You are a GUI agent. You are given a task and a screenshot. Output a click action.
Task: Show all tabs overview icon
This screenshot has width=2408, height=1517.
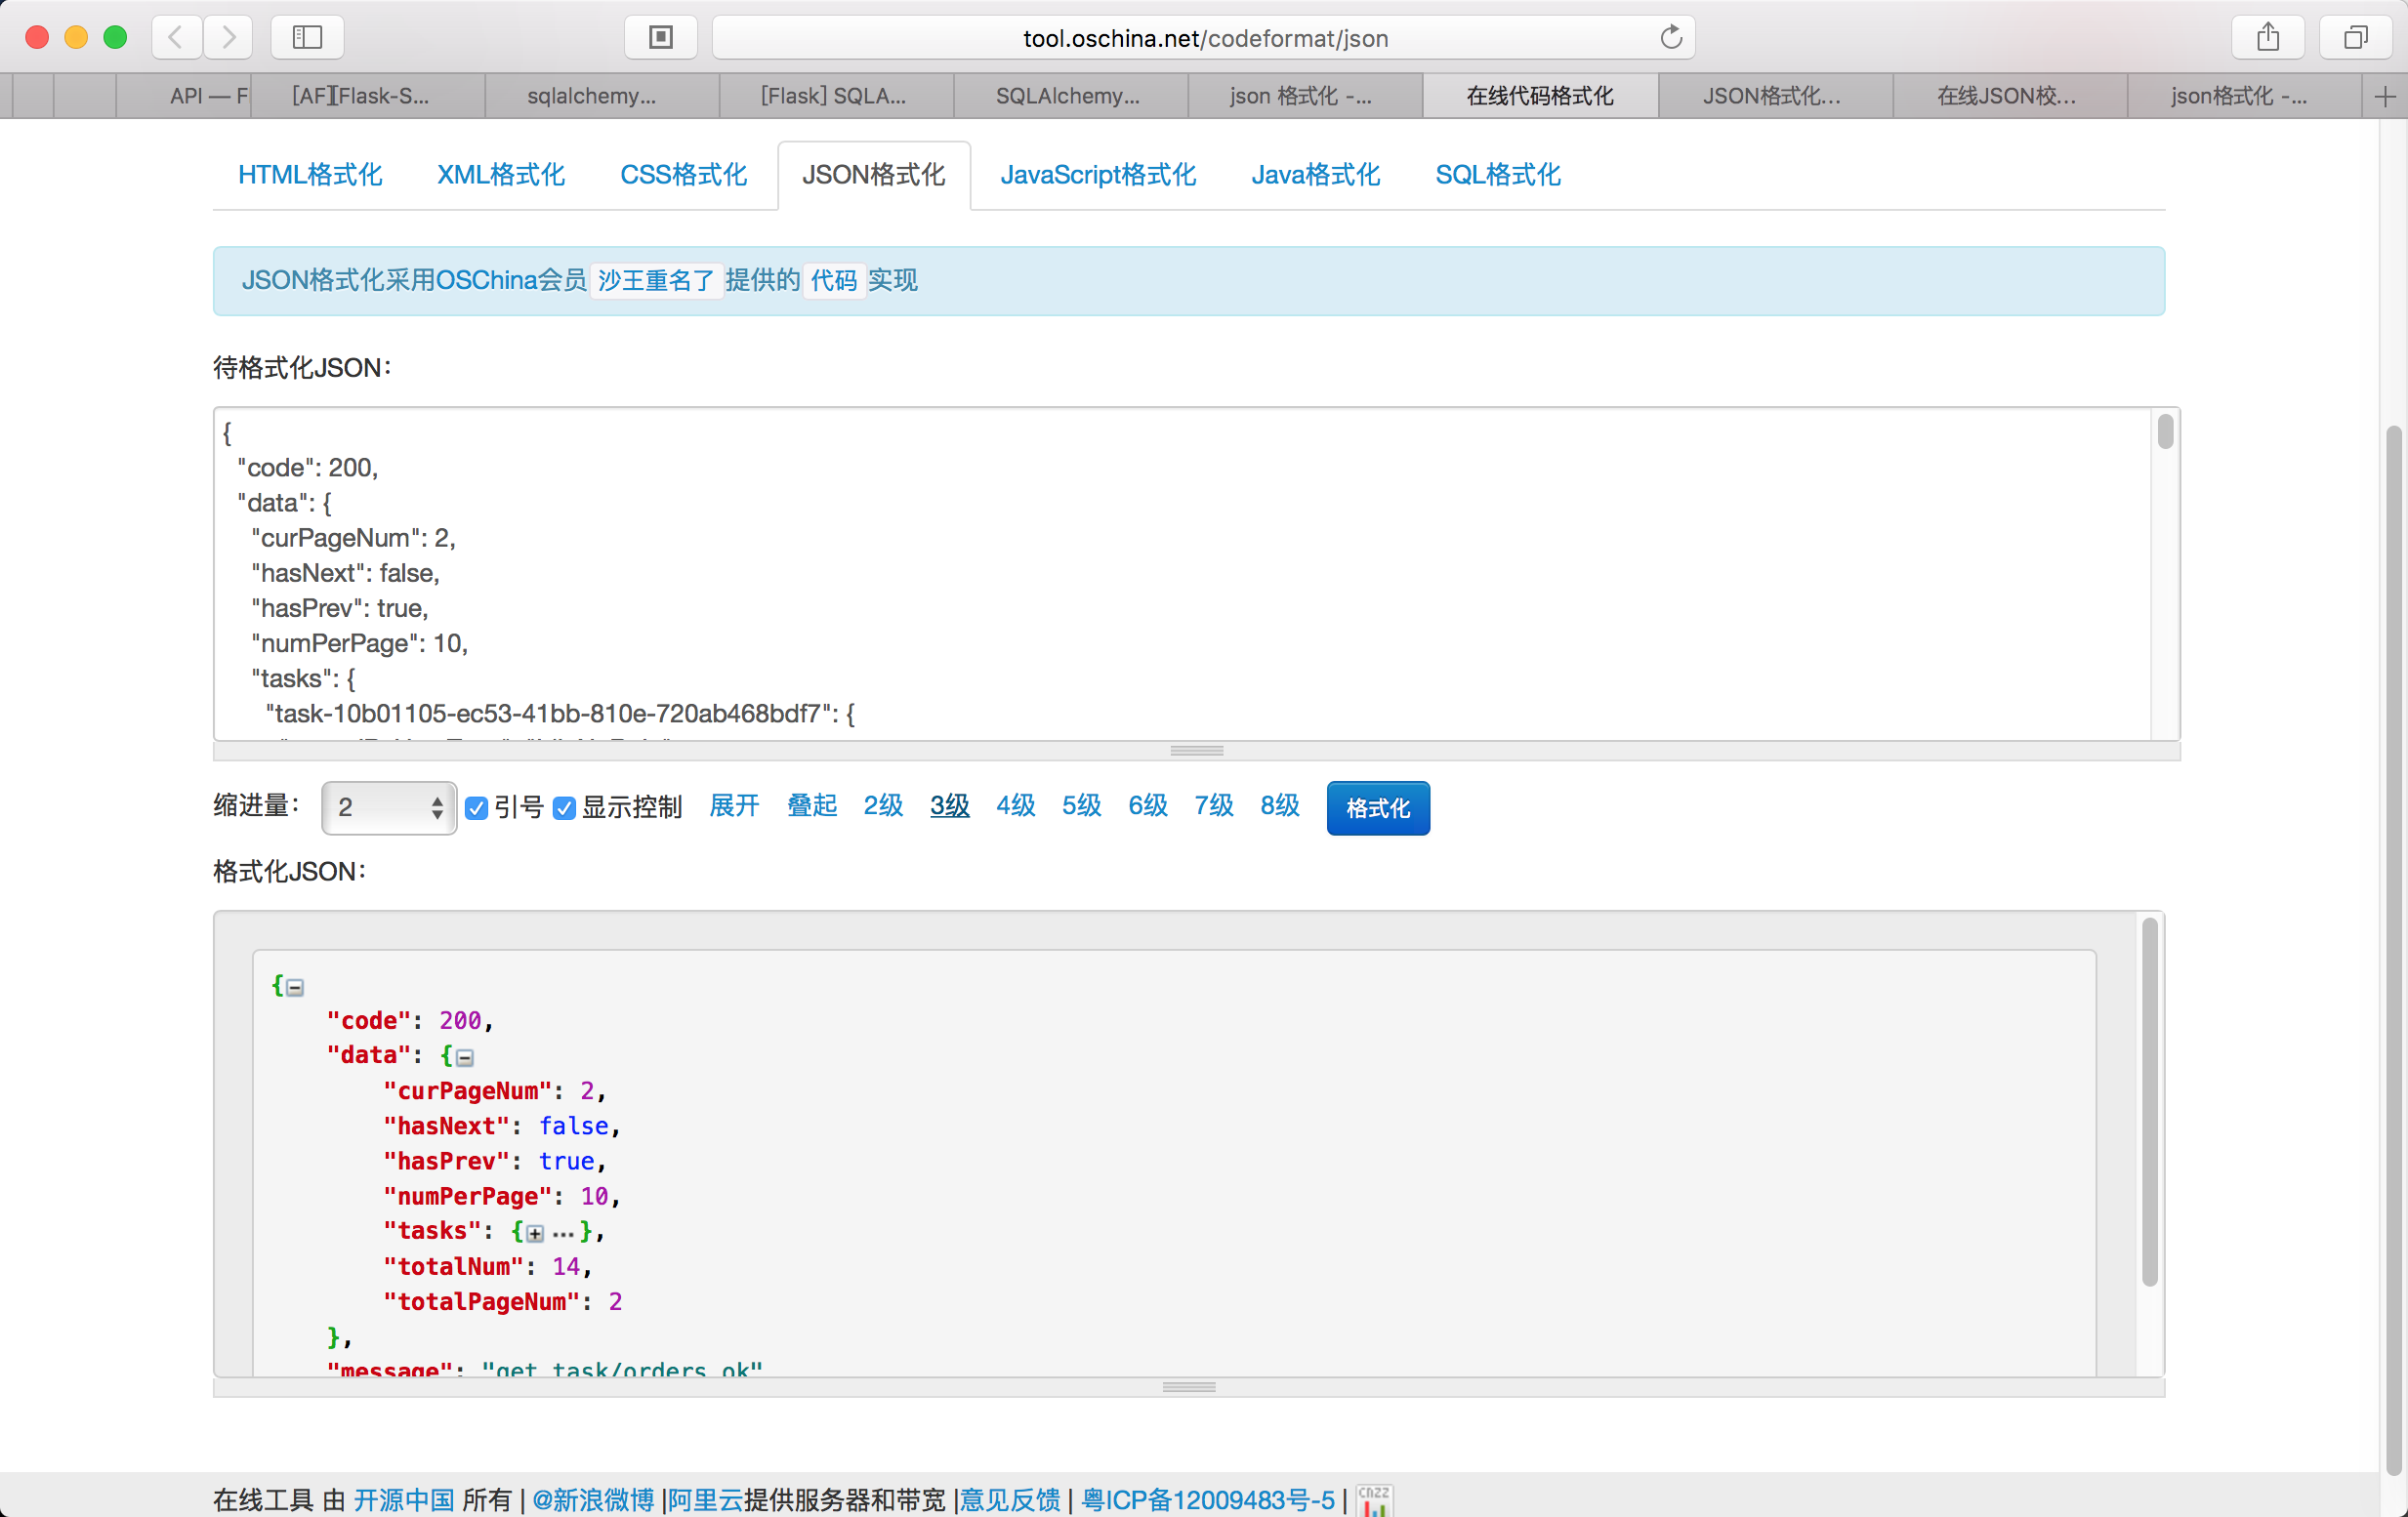tap(2355, 38)
